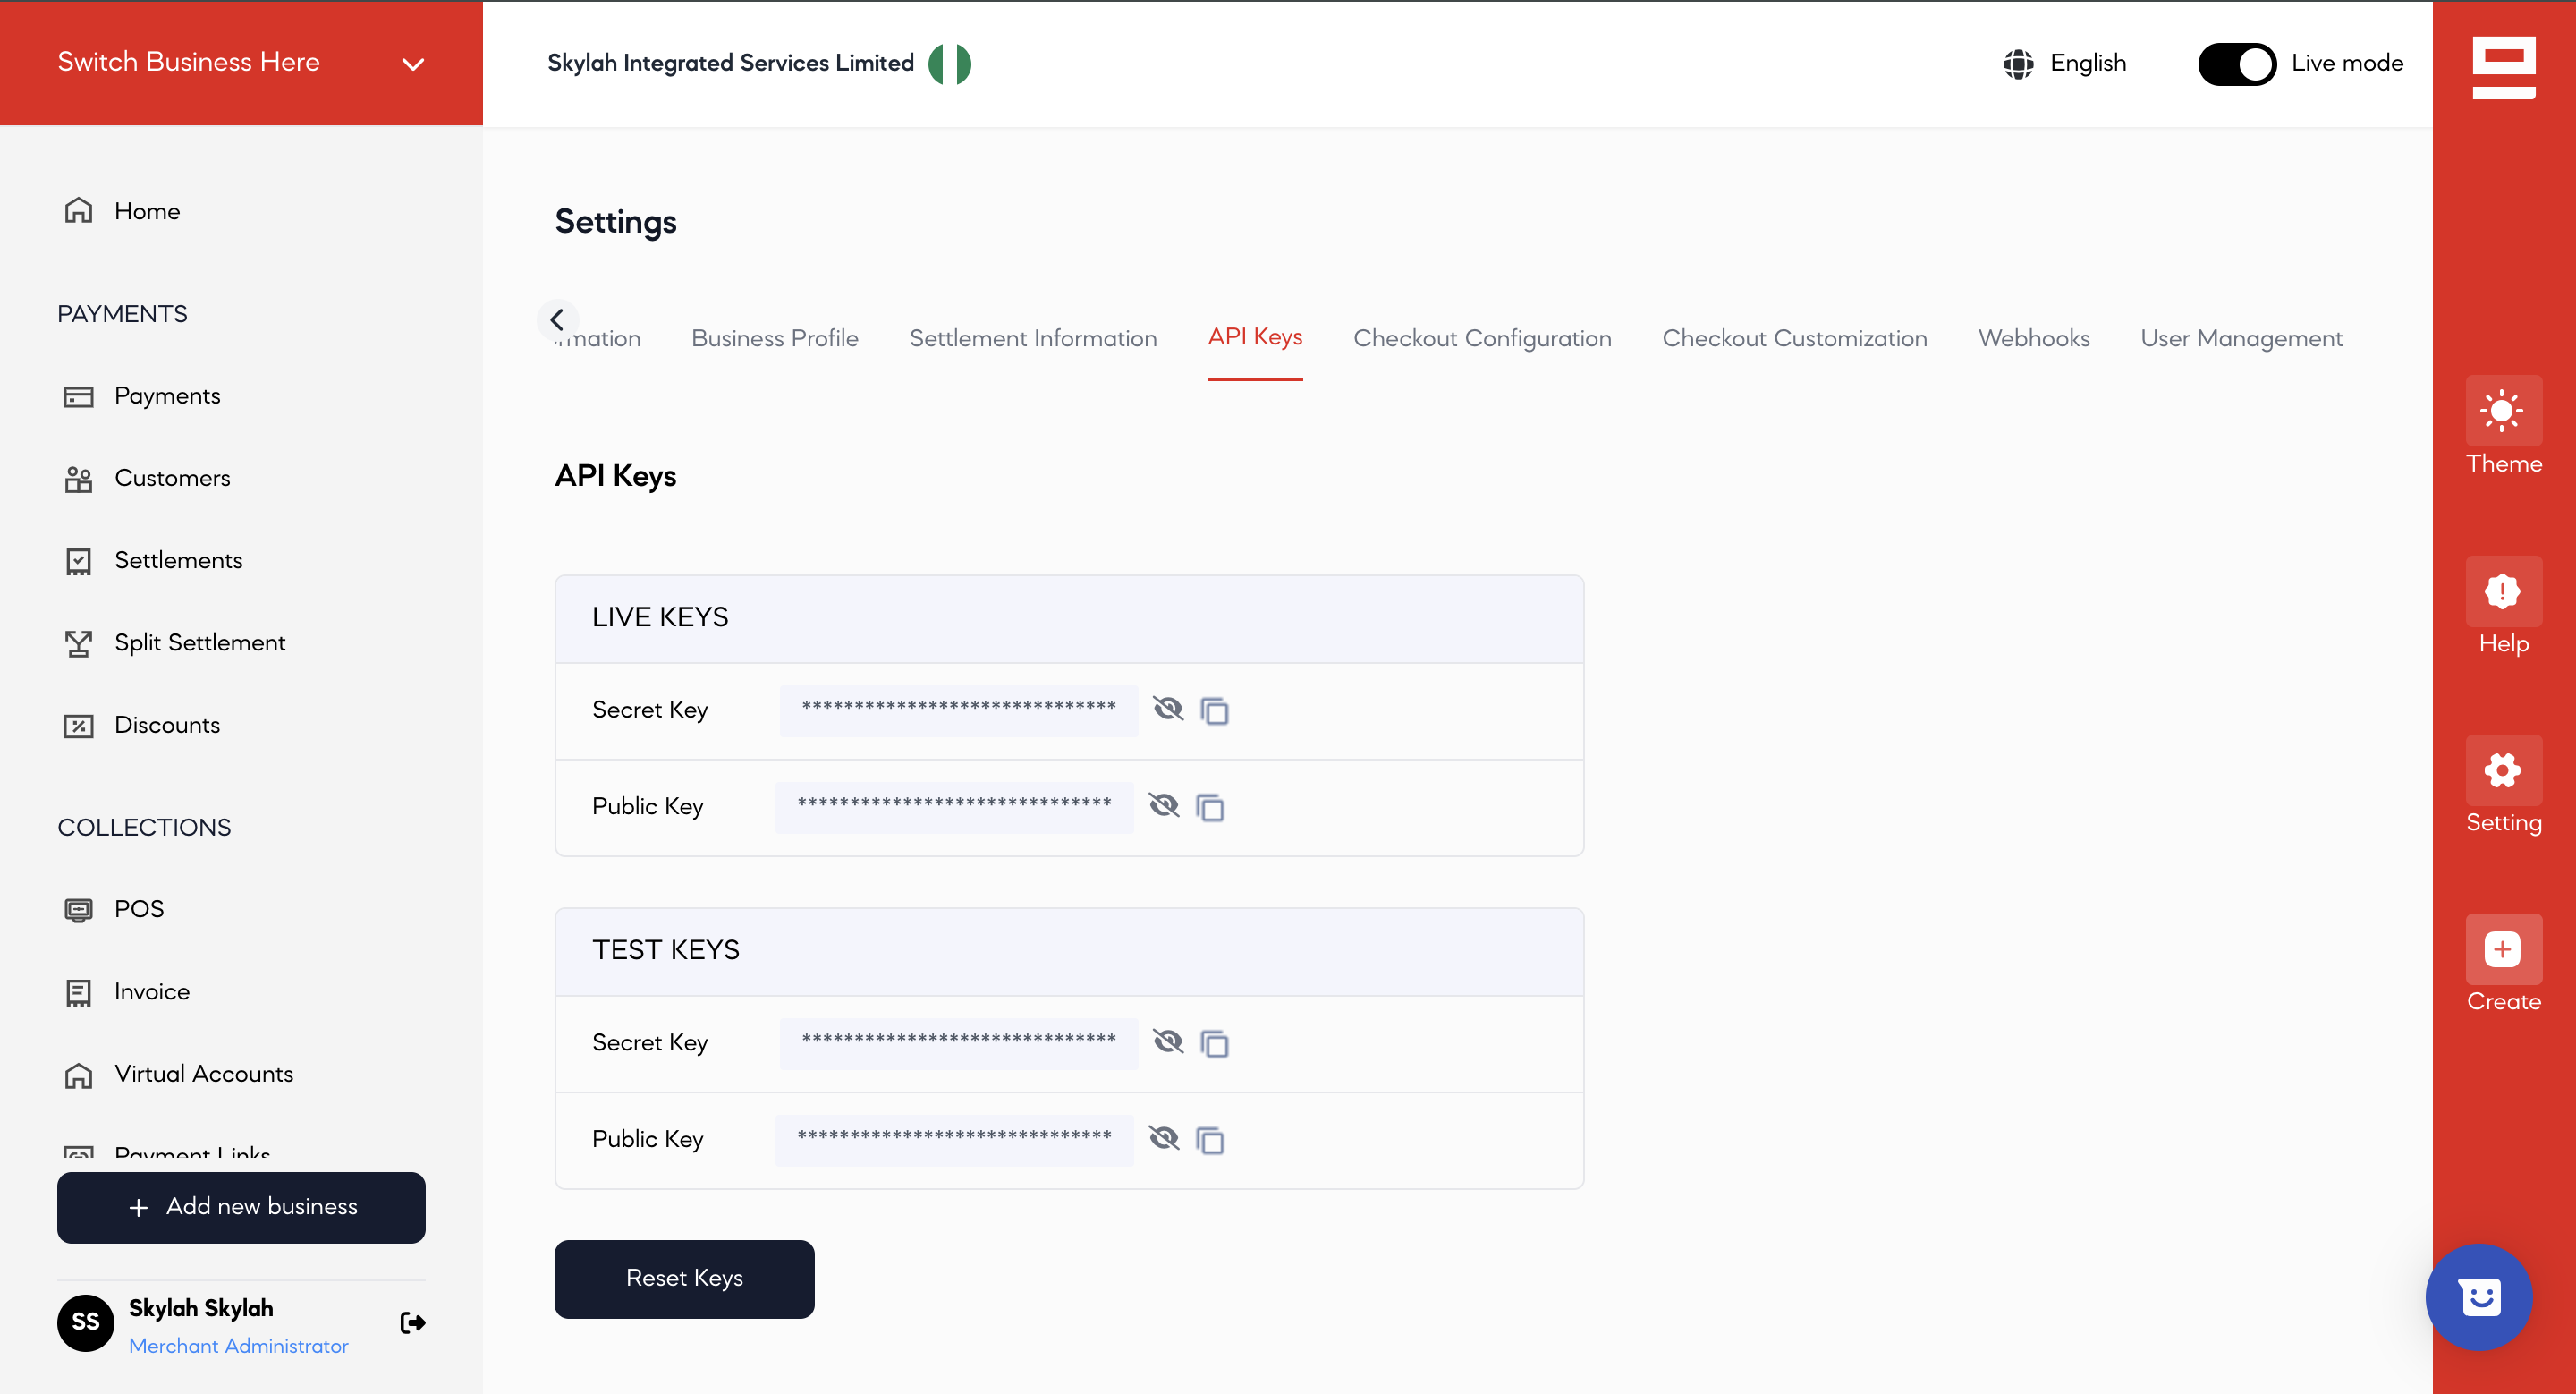The image size is (2576, 1394).
Task: Toggle the Live mode switch
Action: [2236, 64]
